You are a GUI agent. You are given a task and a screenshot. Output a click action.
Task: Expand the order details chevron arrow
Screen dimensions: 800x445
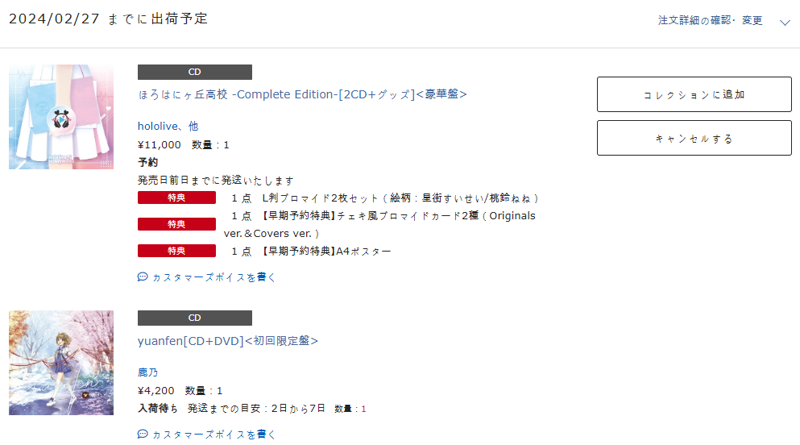[x=785, y=22]
